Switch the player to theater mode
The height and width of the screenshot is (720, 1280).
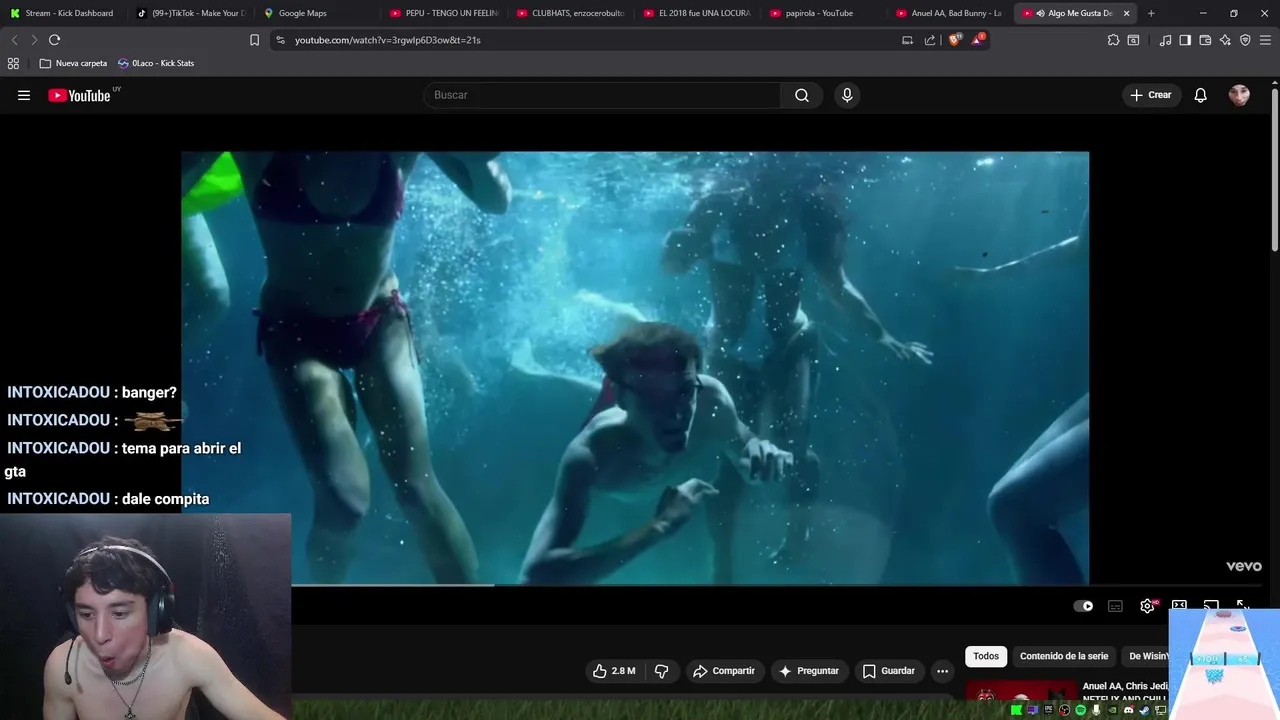click(x=1179, y=606)
